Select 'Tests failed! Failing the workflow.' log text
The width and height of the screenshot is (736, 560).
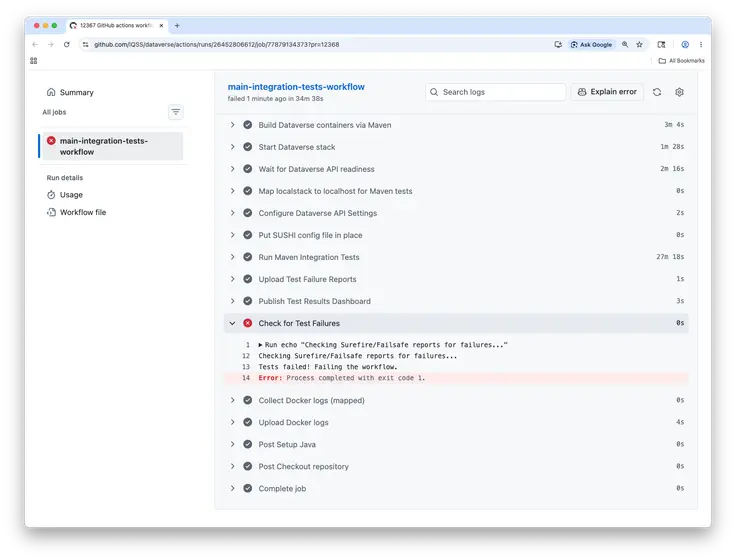[328, 367]
